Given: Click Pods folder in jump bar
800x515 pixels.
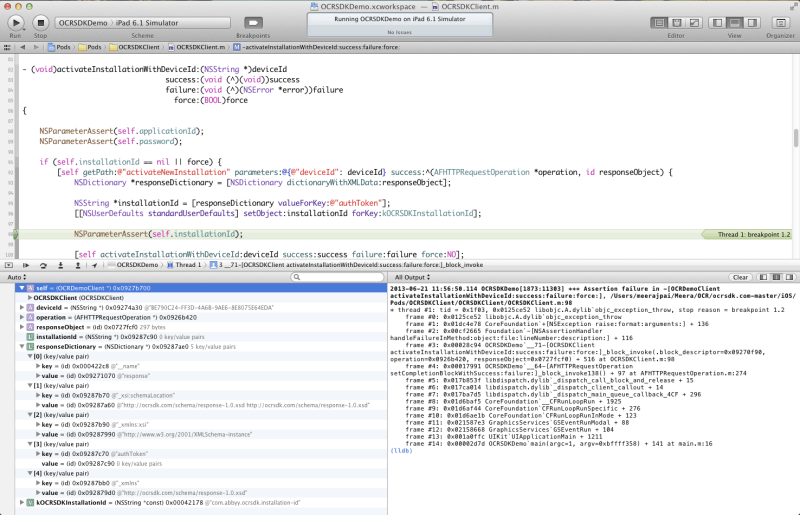Looking at the screenshot, I should pyautogui.click(x=90, y=47).
